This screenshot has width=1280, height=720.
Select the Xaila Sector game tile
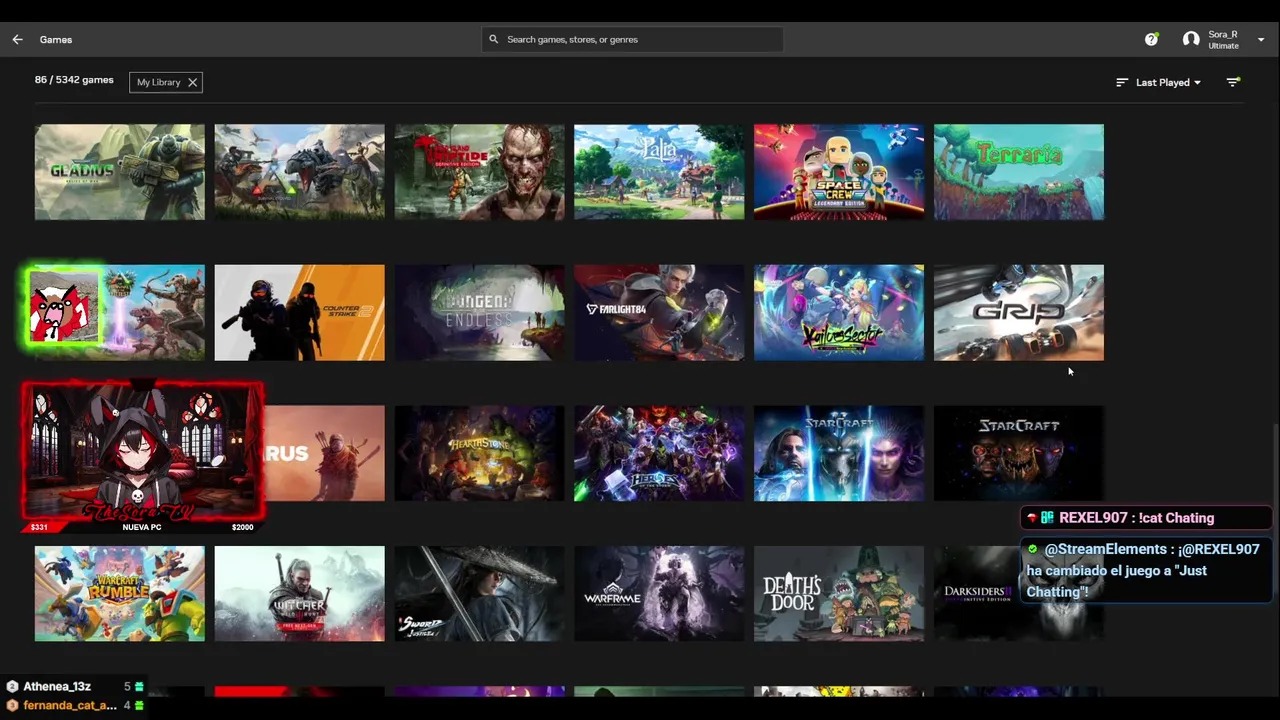pyautogui.click(x=839, y=312)
